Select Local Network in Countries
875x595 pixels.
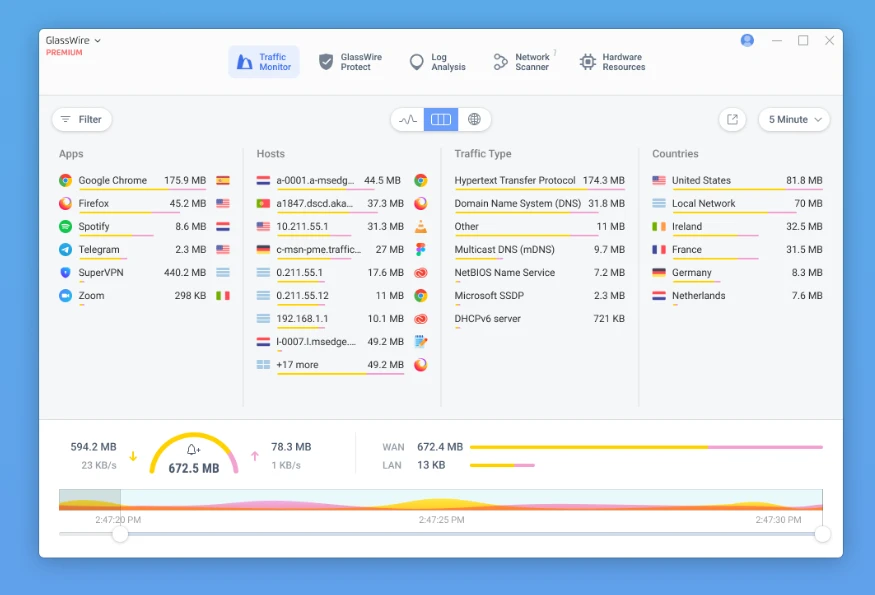click(737, 203)
